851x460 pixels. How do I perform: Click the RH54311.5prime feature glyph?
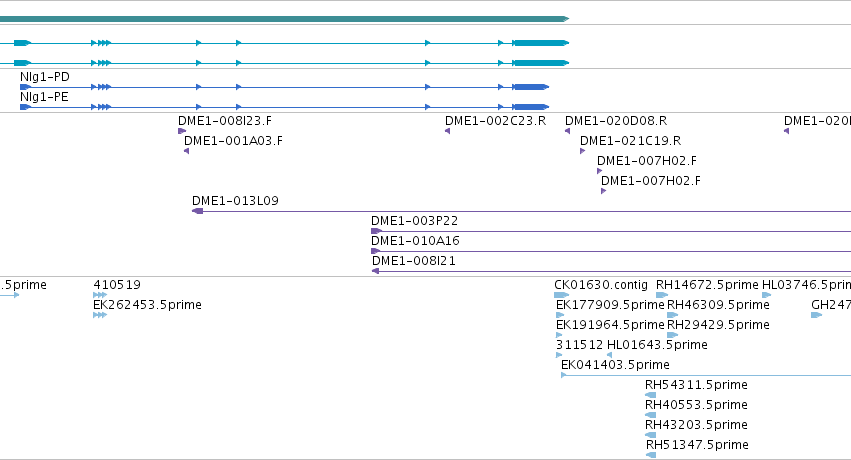[650, 395]
